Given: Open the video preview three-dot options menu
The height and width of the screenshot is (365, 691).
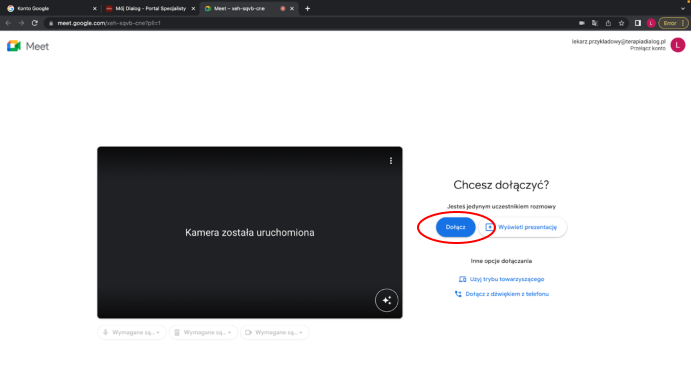Looking at the screenshot, I should point(390,161).
